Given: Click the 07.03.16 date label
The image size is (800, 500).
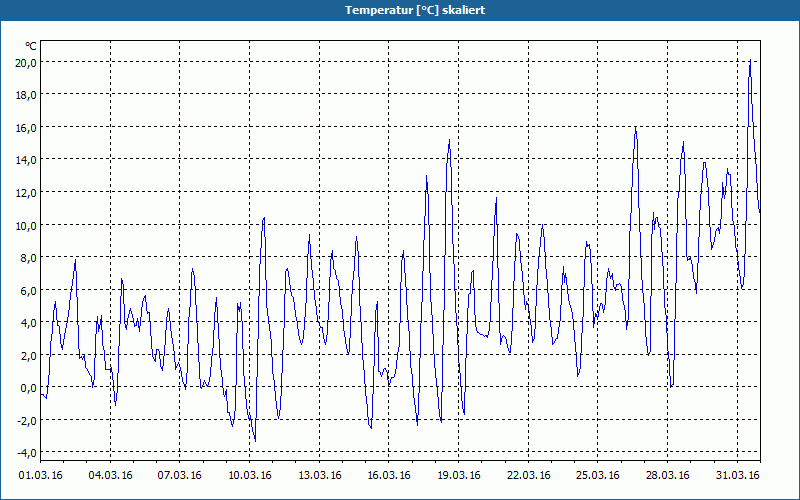Looking at the screenshot, I should pyautogui.click(x=180, y=476).
